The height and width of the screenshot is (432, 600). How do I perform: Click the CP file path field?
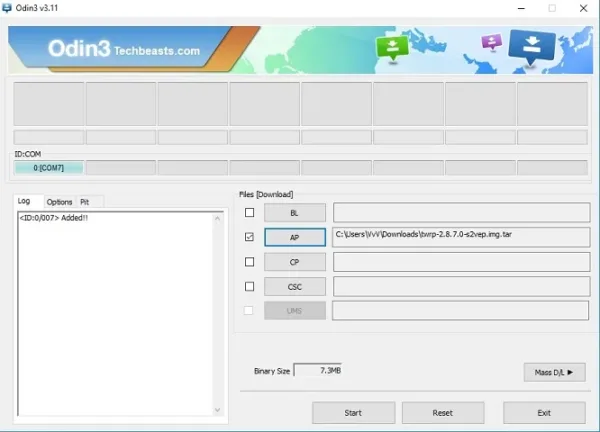(461, 262)
